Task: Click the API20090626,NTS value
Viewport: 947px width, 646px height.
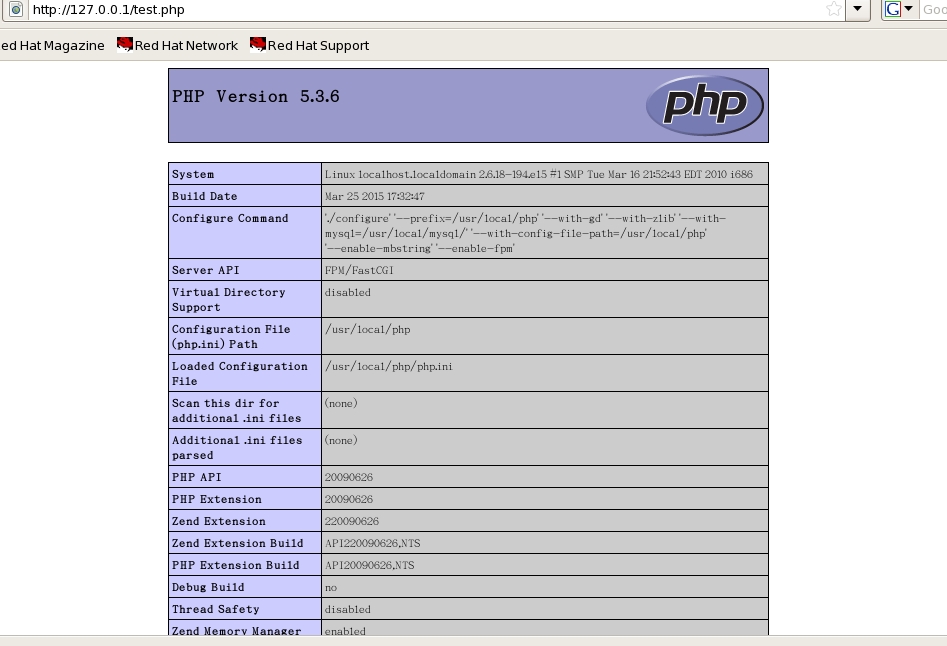Action: 369,566
